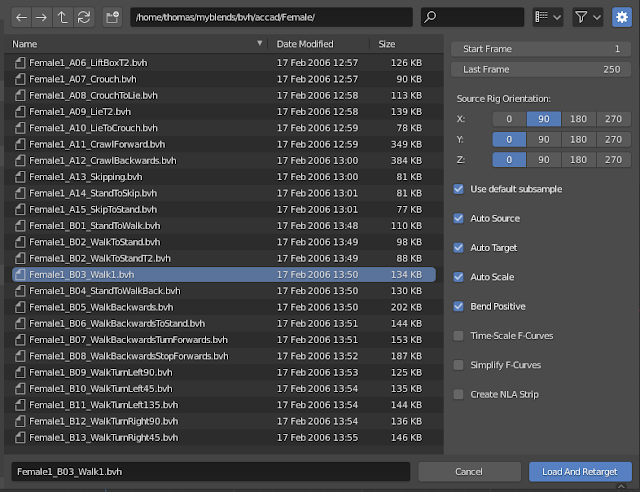Sort by Size column
Screen dimensions: 640x492
405,44
